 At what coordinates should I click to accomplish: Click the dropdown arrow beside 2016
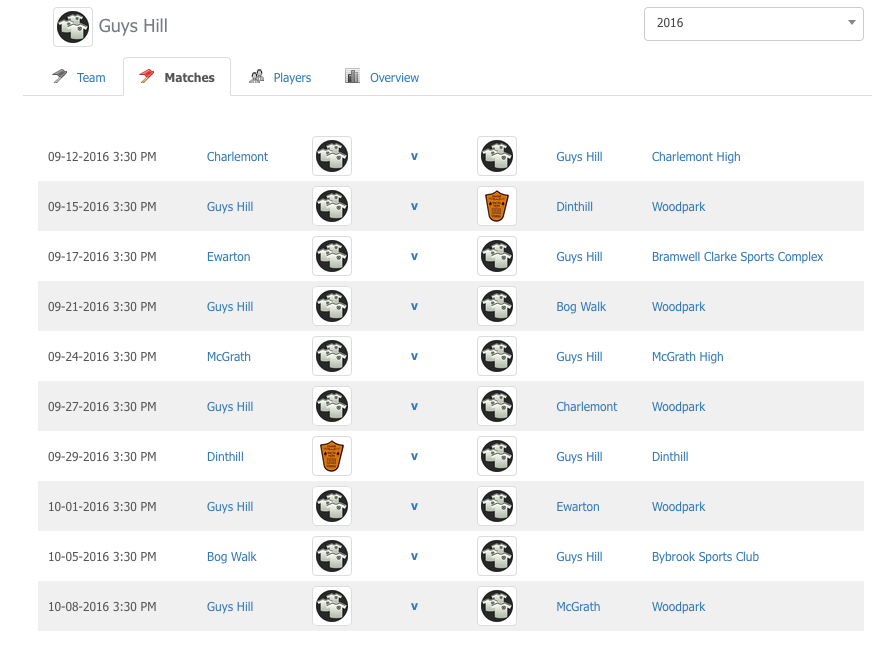pyautogui.click(x=851, y=23)
